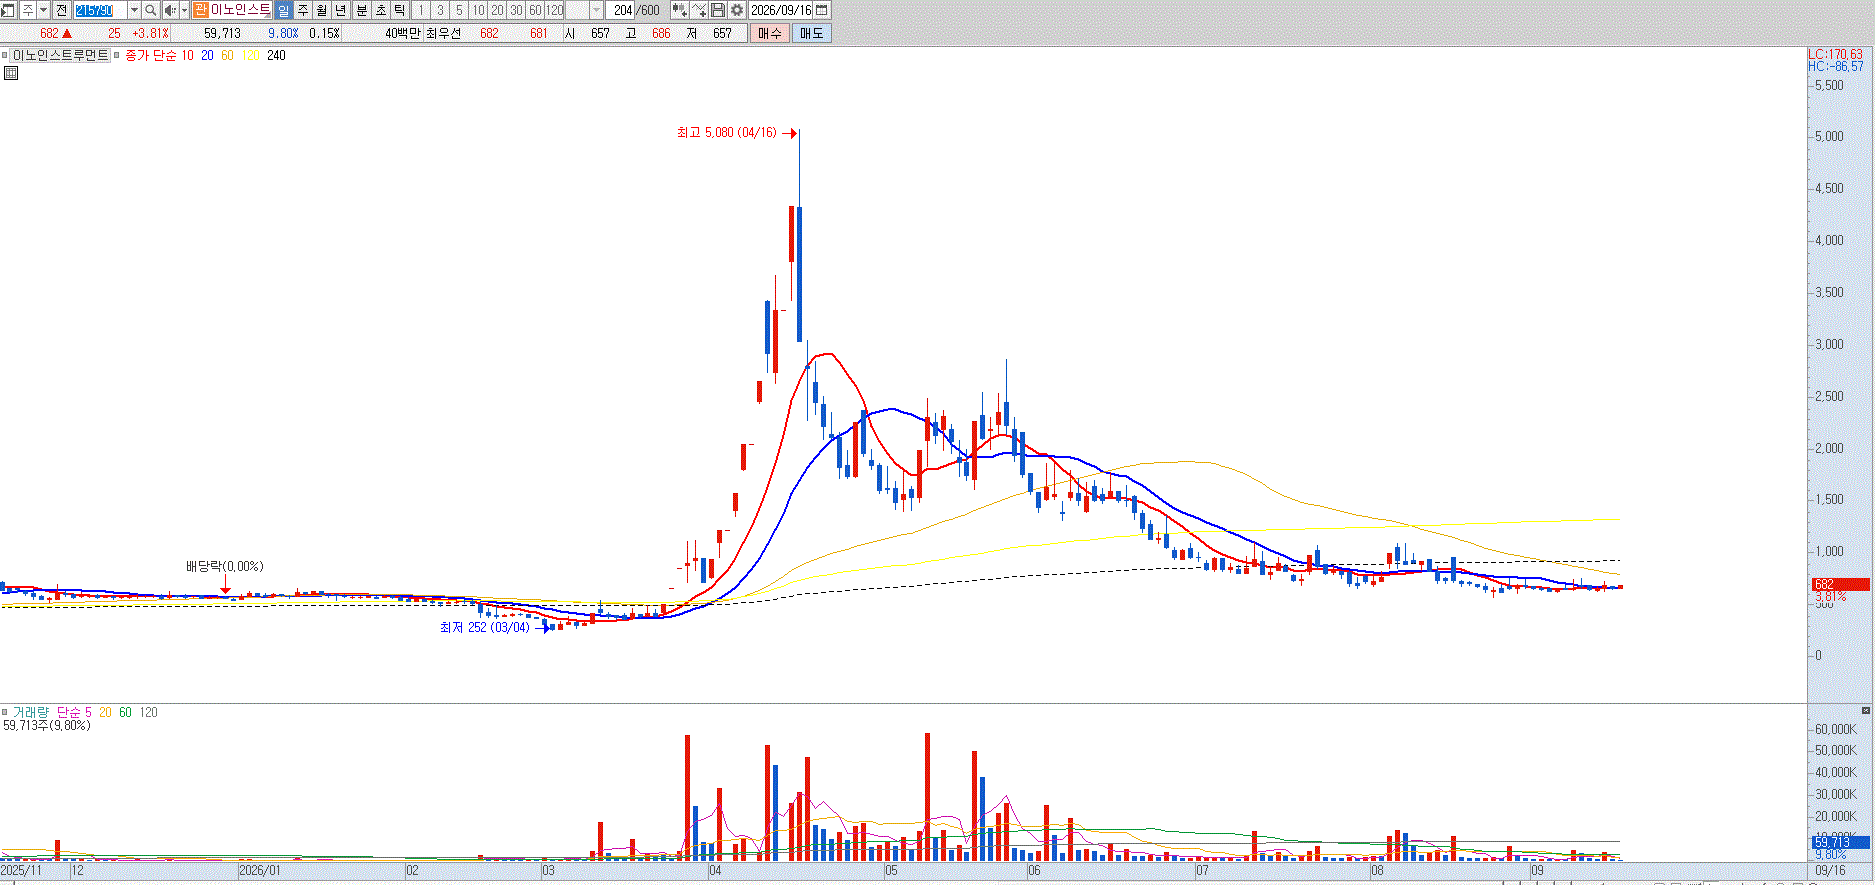Switch to the 월 monthly chart period

click(321, 10)
